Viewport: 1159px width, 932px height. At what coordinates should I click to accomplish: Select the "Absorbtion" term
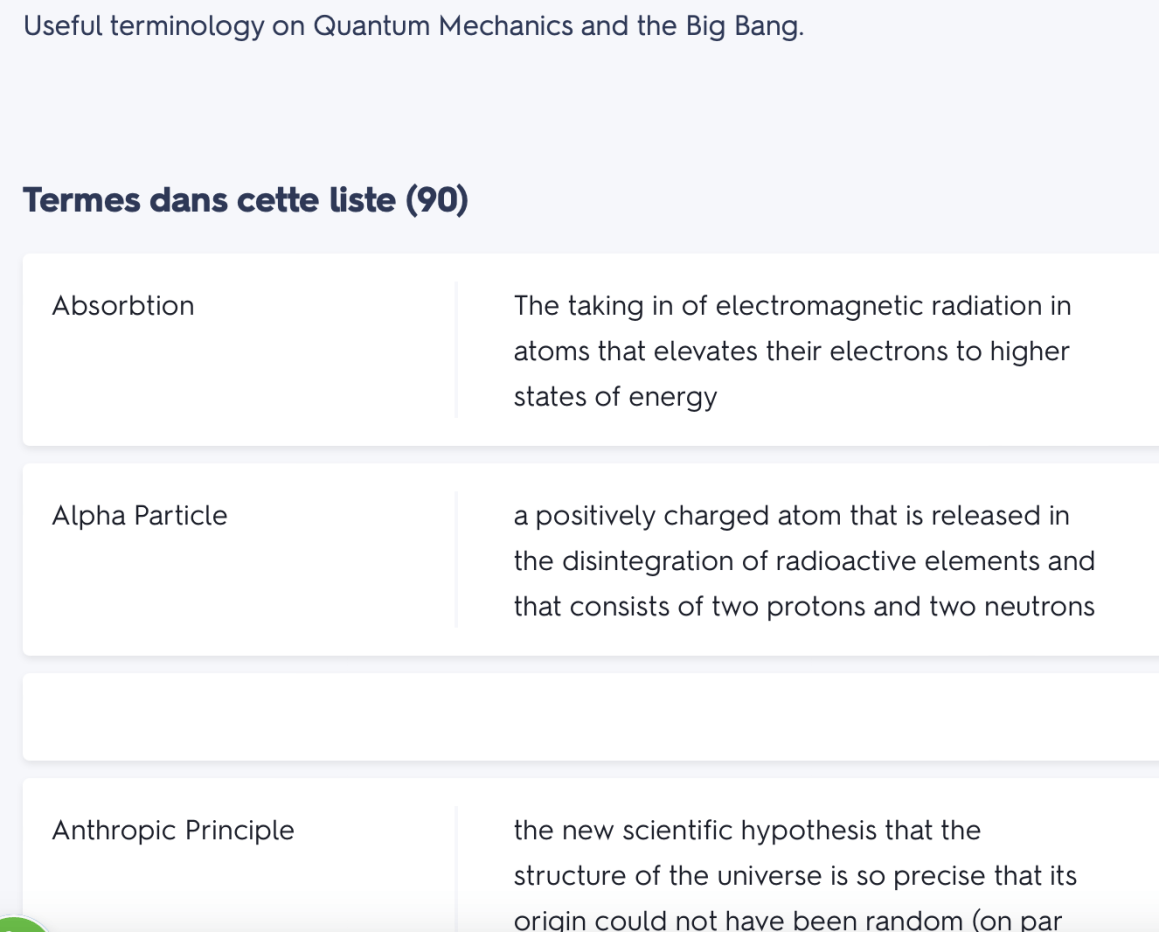123,306
